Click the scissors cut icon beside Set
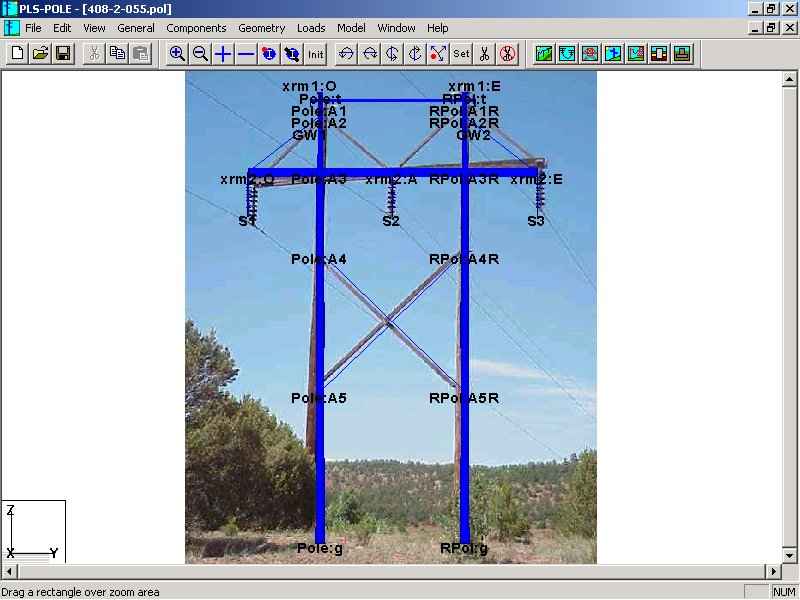This screenshot has height=600, width=800. [484, 54]
